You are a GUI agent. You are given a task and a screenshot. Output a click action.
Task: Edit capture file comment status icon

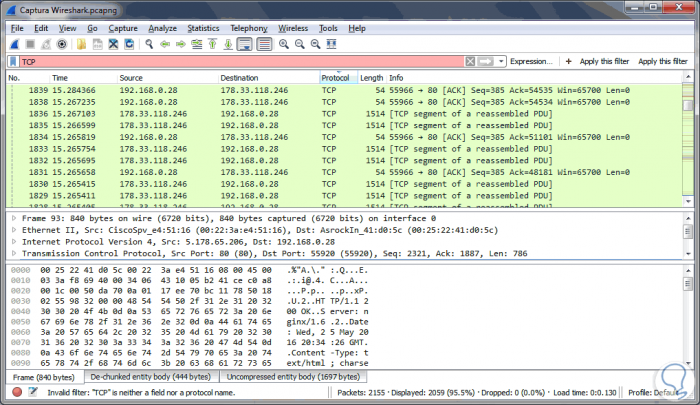(33, 392)
